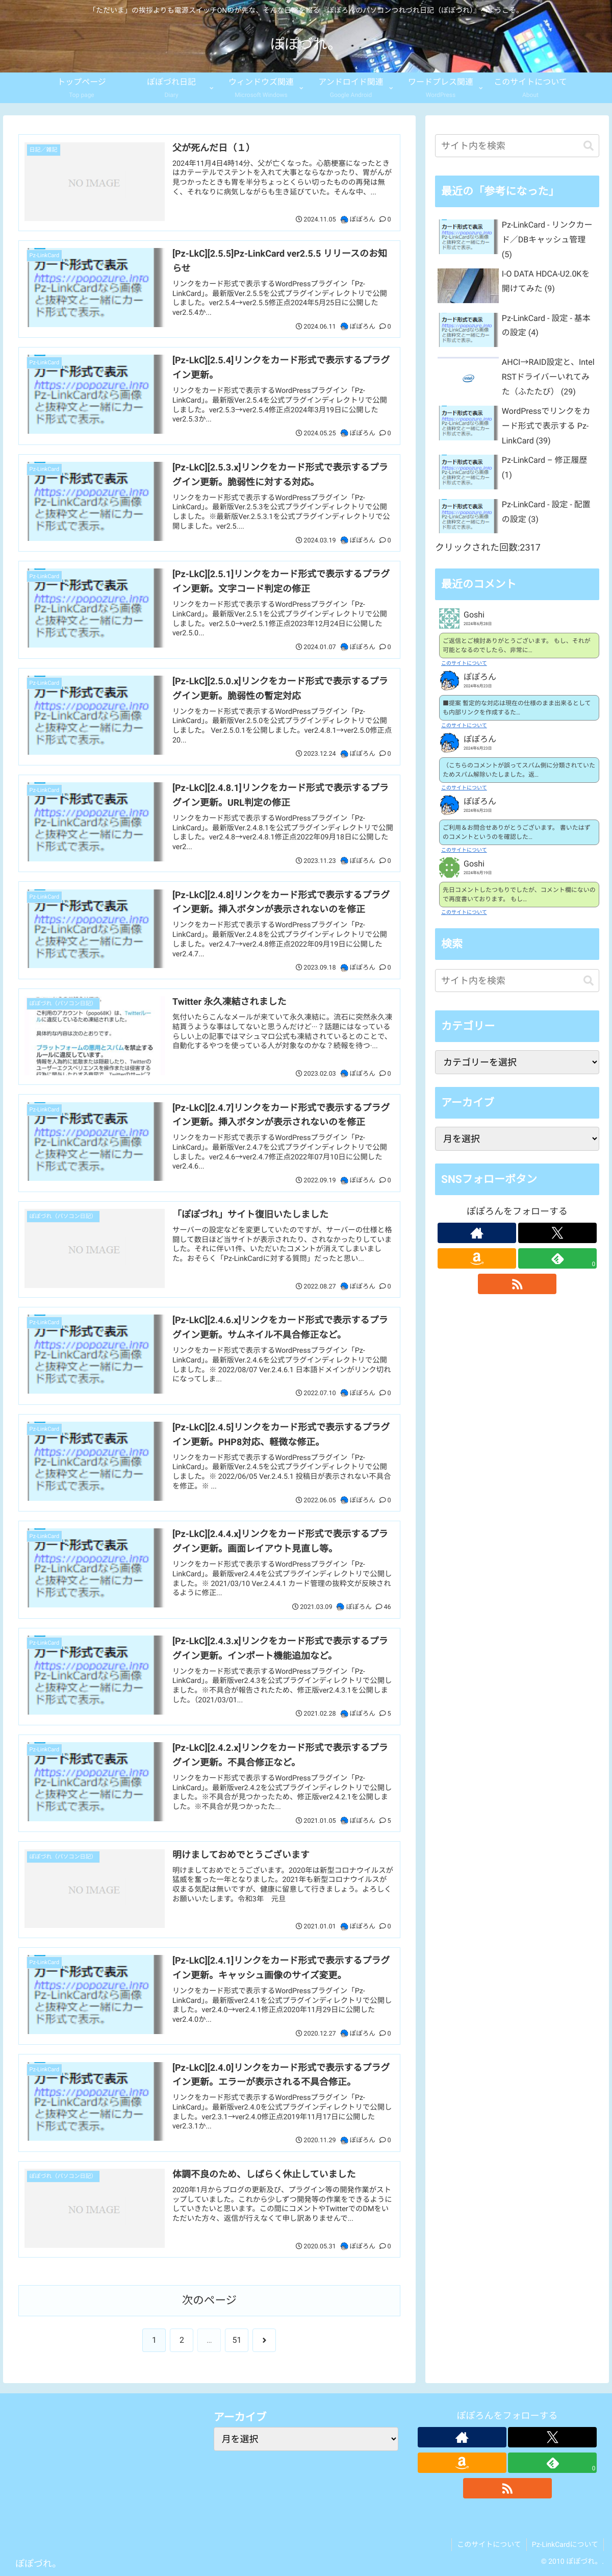This screenshot has height=2576, width=612.
Task: Click the thumbnail of the [2.4.8.1] URL判定の修正 post
Action: (x=94, y=822)
